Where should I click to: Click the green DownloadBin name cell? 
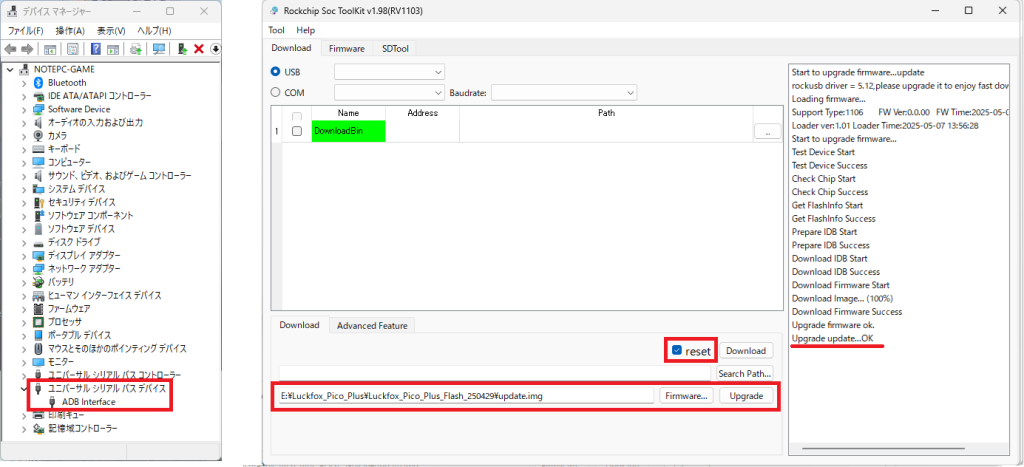[x=348, y=131]
